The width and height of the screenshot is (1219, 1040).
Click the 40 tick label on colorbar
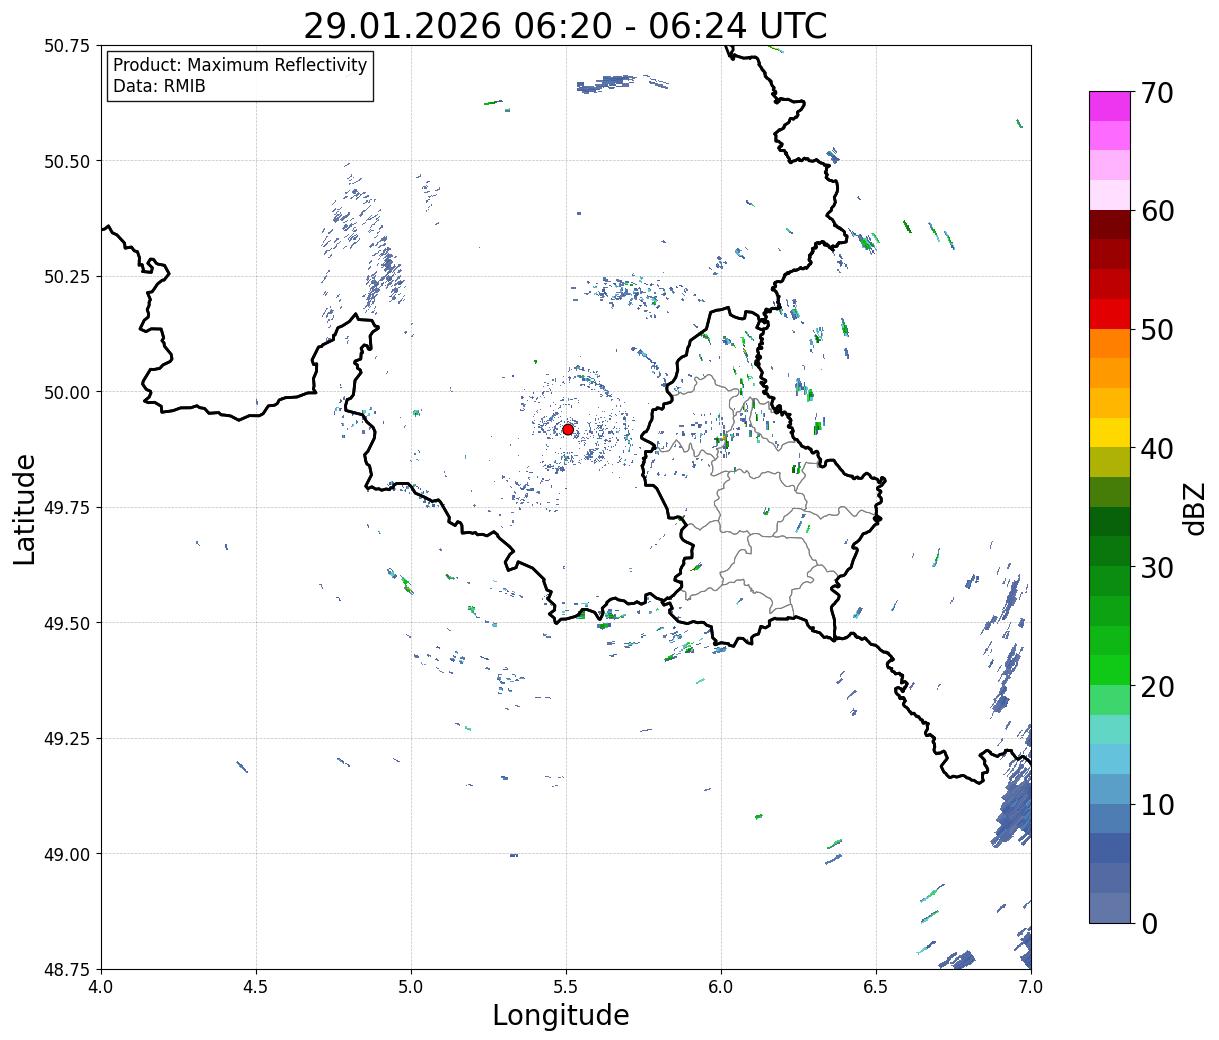pyautogui.click(x=1157, y=449)
